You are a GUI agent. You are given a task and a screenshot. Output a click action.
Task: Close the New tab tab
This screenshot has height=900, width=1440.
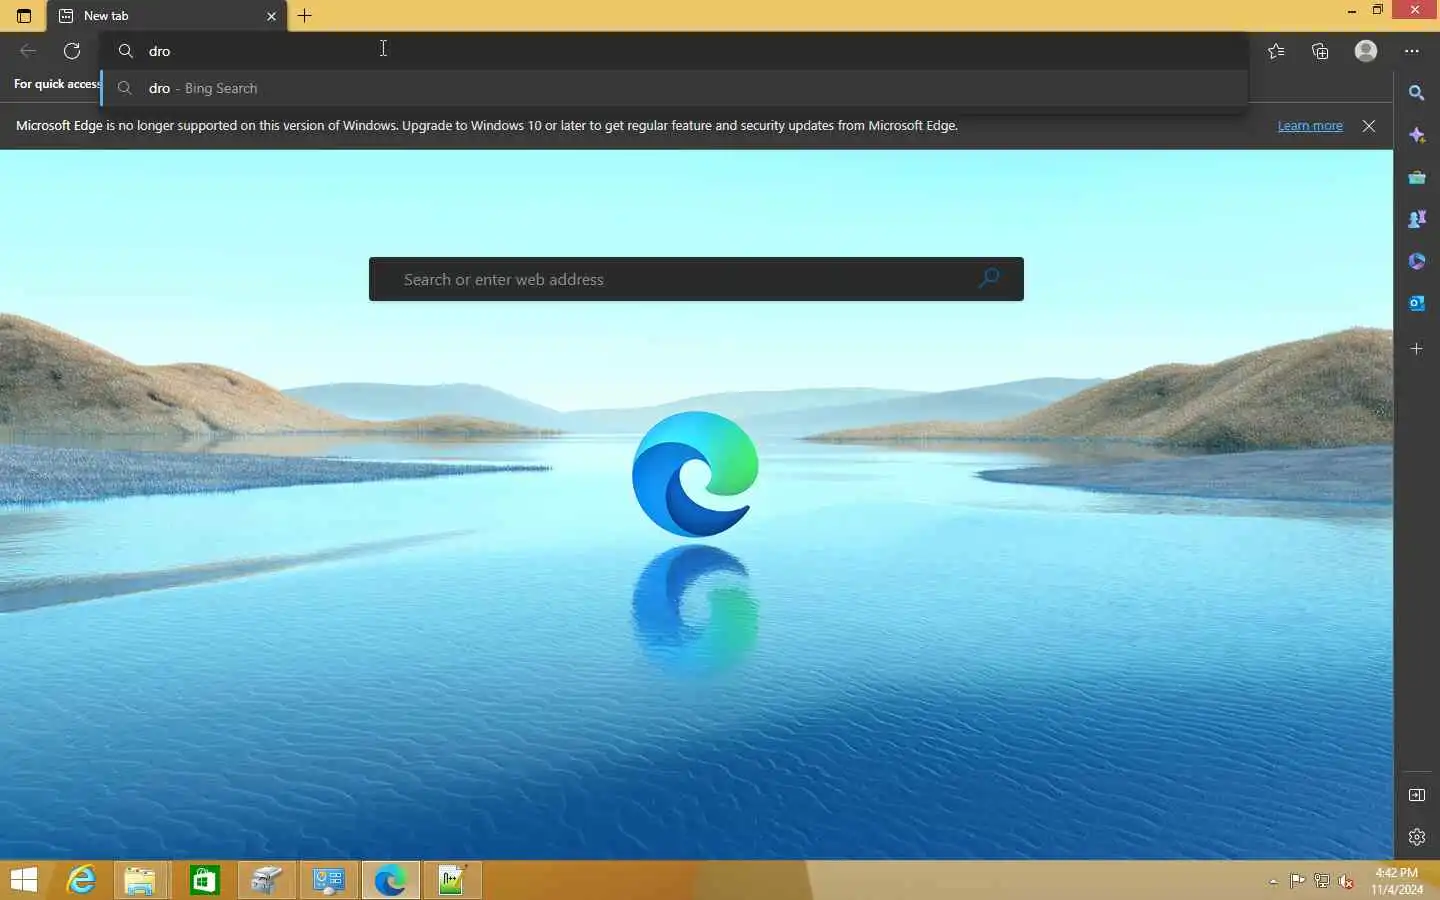[271, 16]
